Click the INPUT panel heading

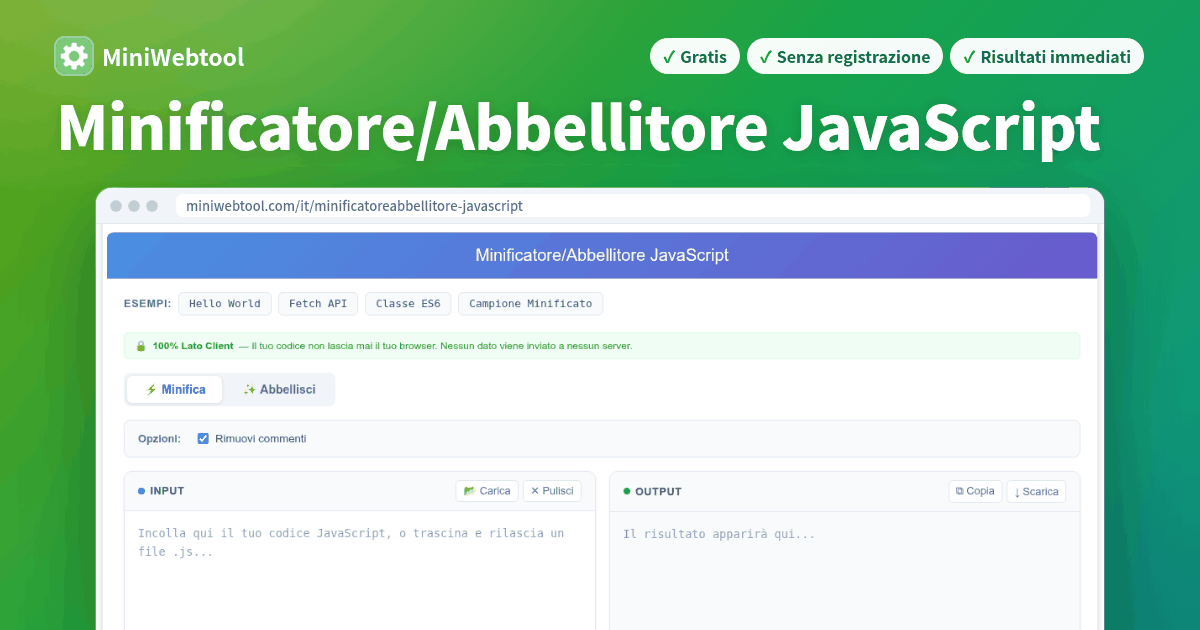point(167,491)
